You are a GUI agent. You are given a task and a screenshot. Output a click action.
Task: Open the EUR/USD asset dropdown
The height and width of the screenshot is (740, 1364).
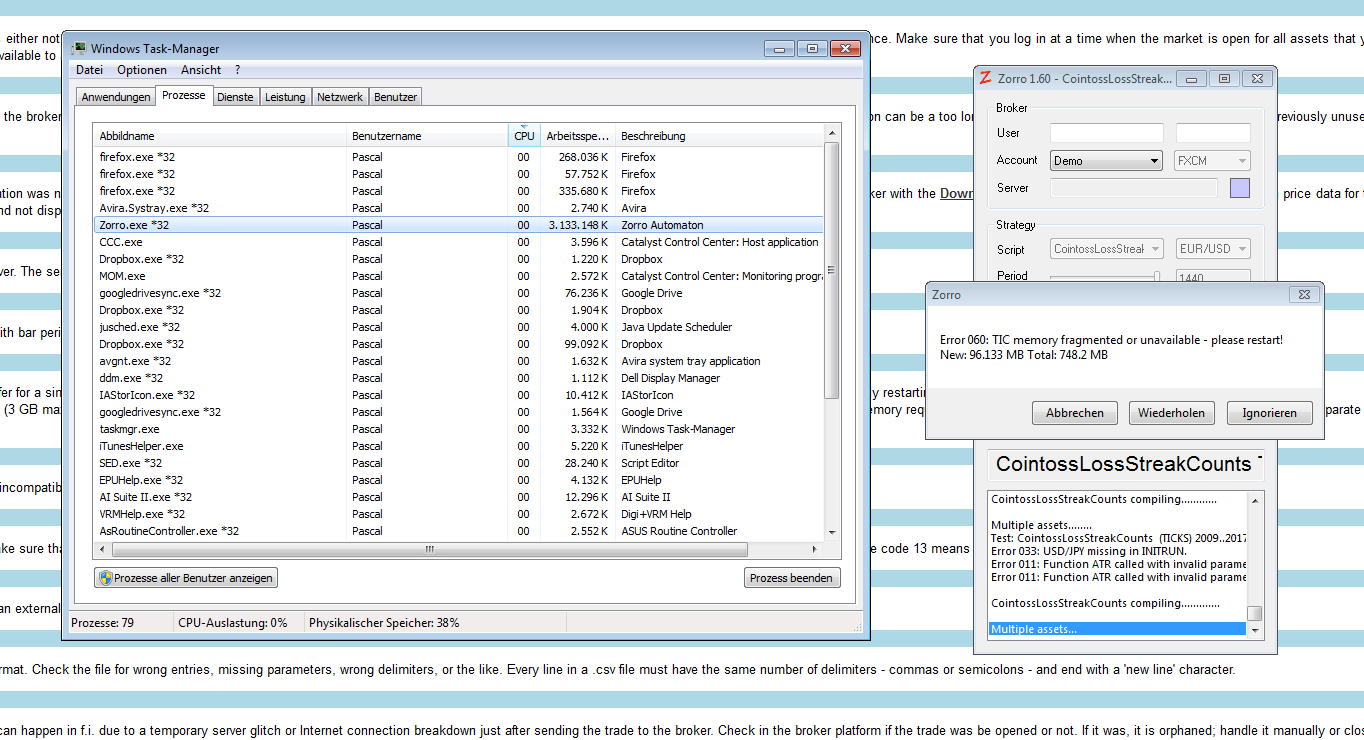pyautogui.click(x=1213, y=249)
